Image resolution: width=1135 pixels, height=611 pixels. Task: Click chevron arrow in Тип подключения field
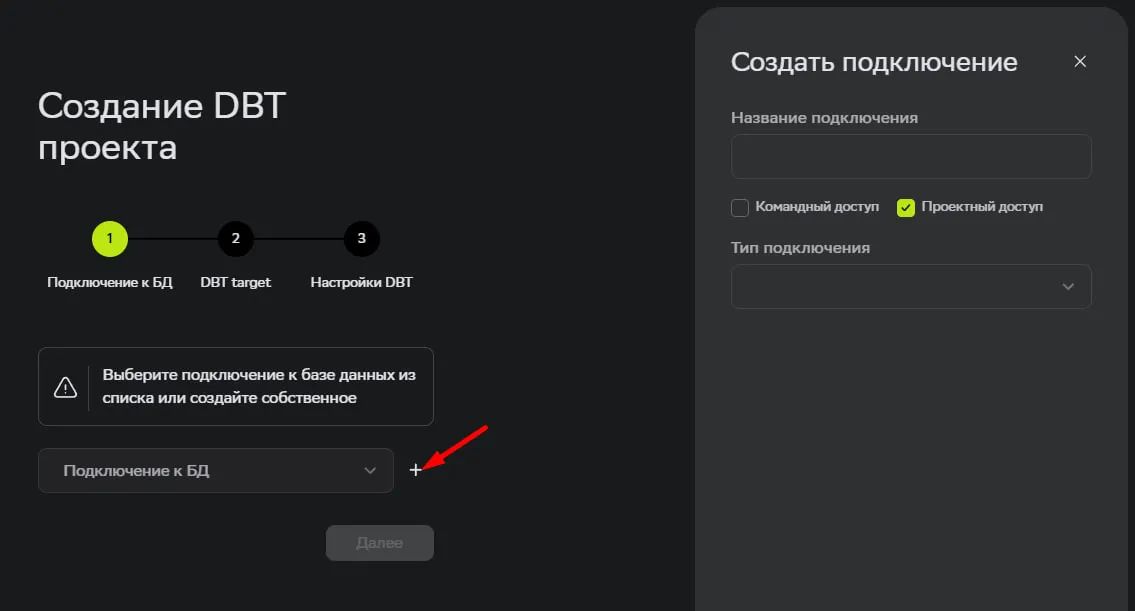click(x=1068, y=287)
